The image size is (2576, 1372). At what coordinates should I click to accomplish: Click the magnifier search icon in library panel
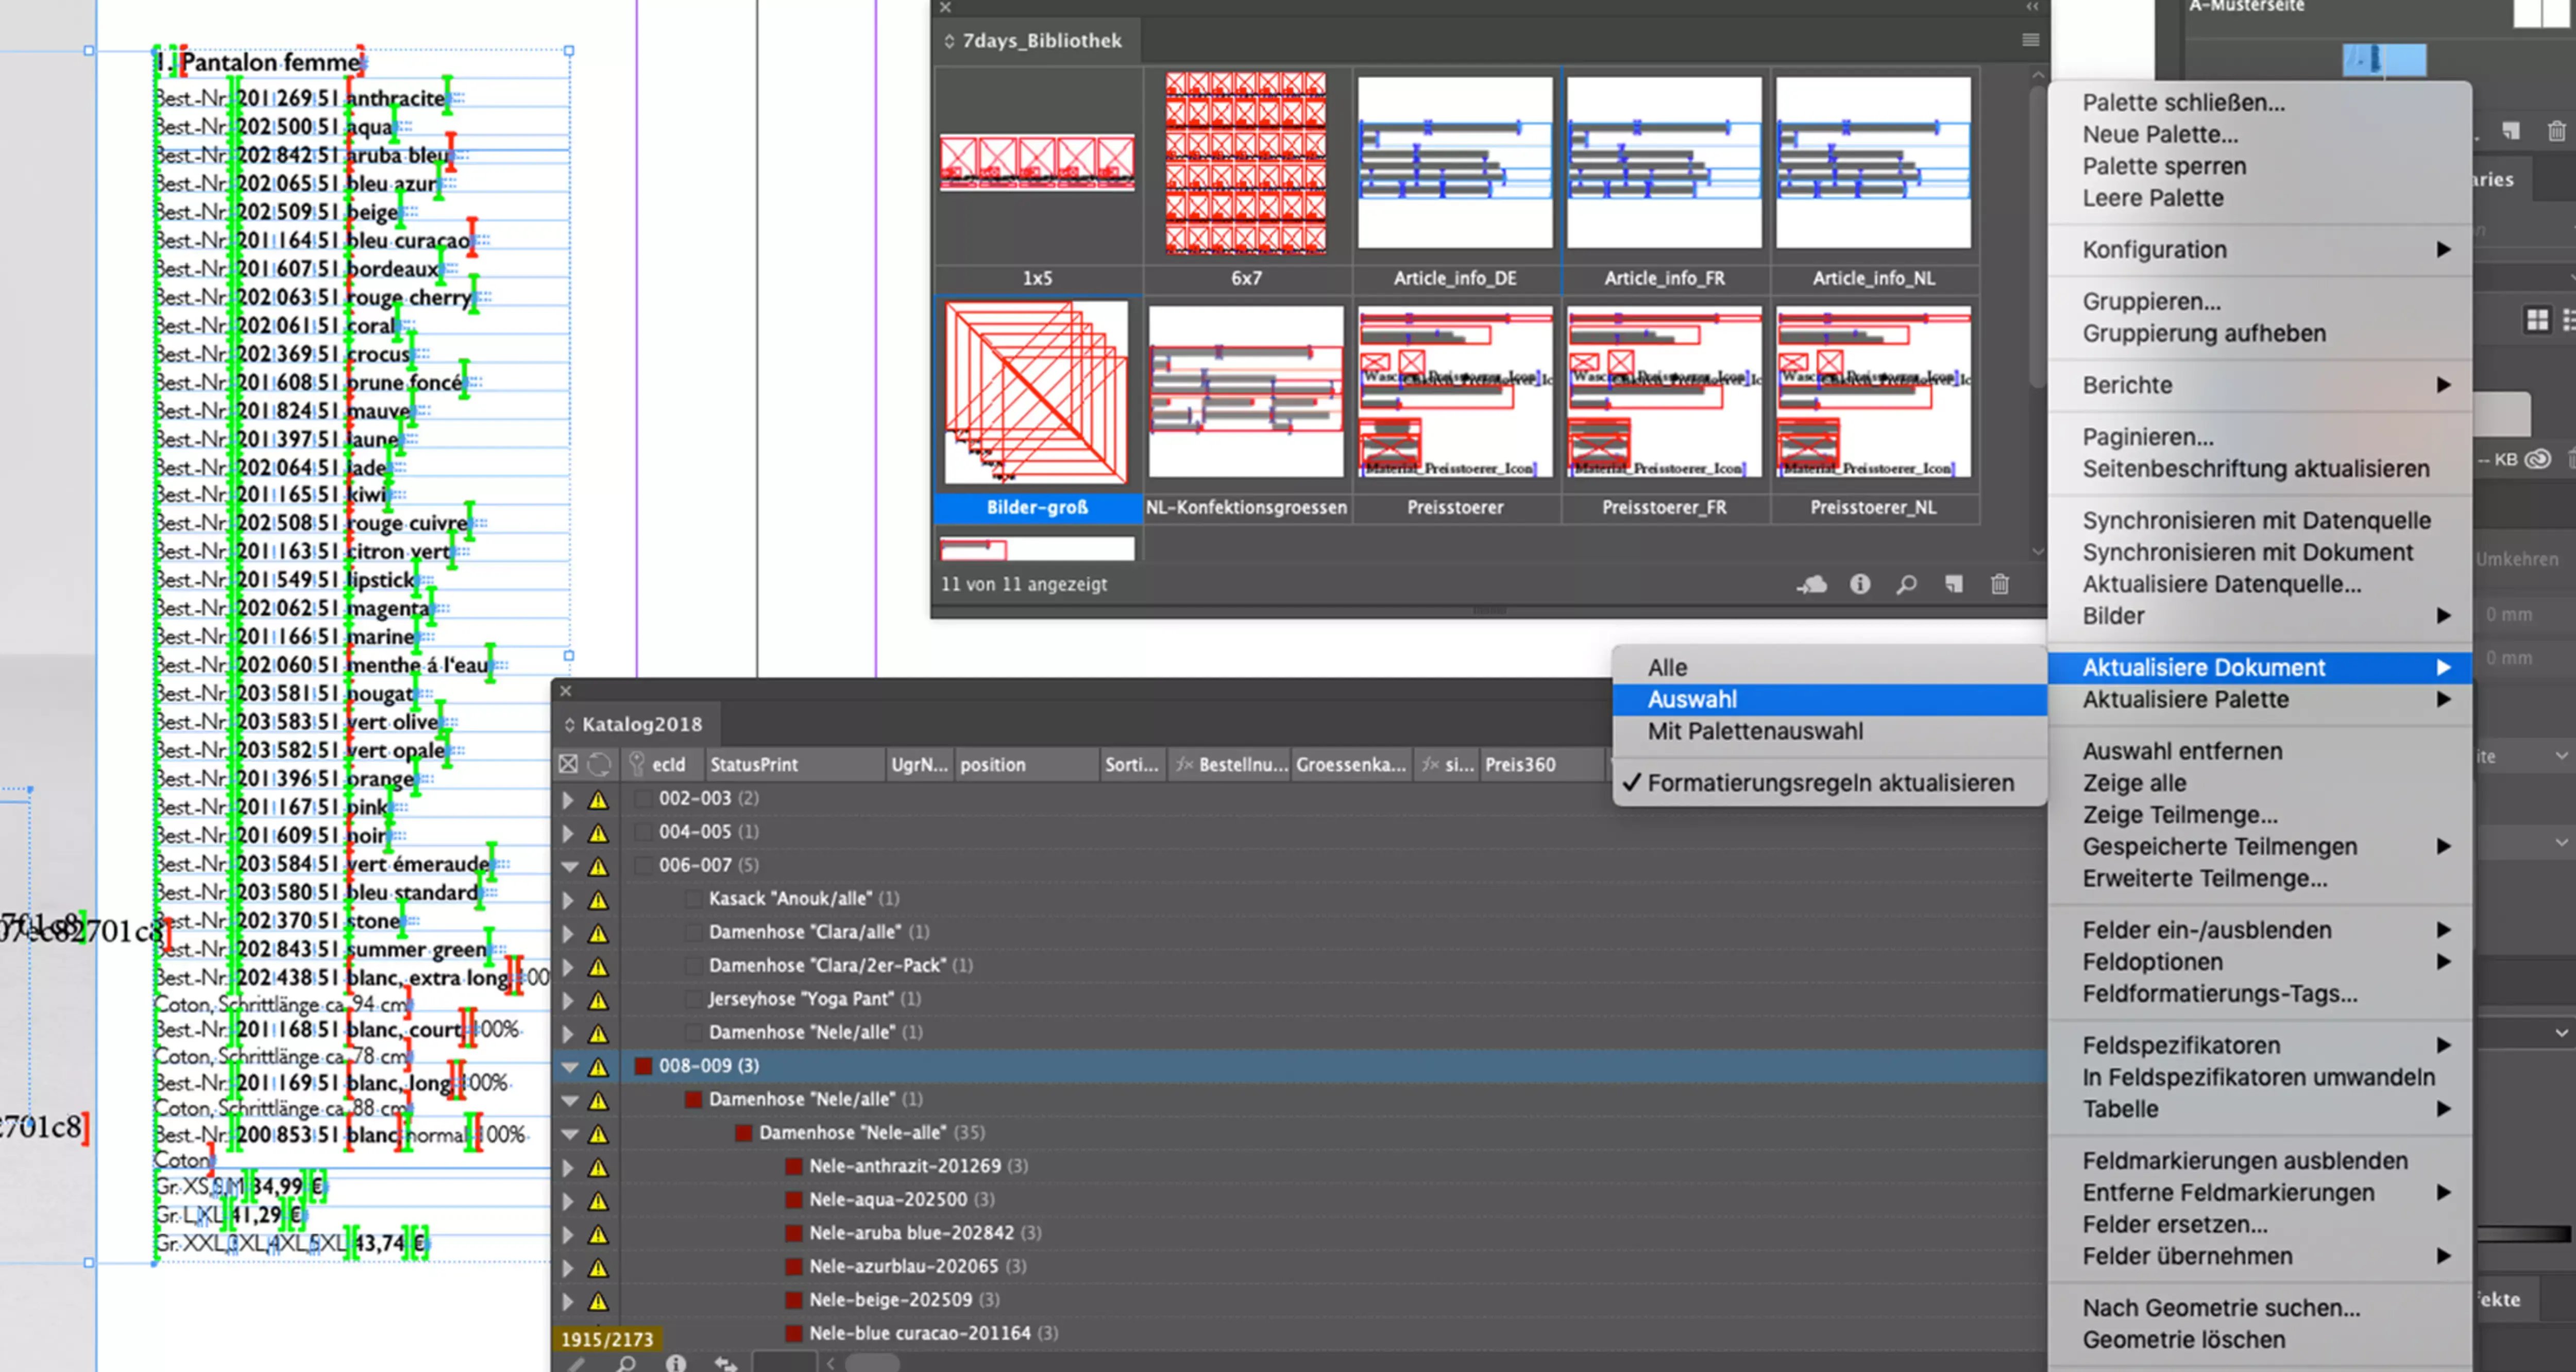[1906, 584]
